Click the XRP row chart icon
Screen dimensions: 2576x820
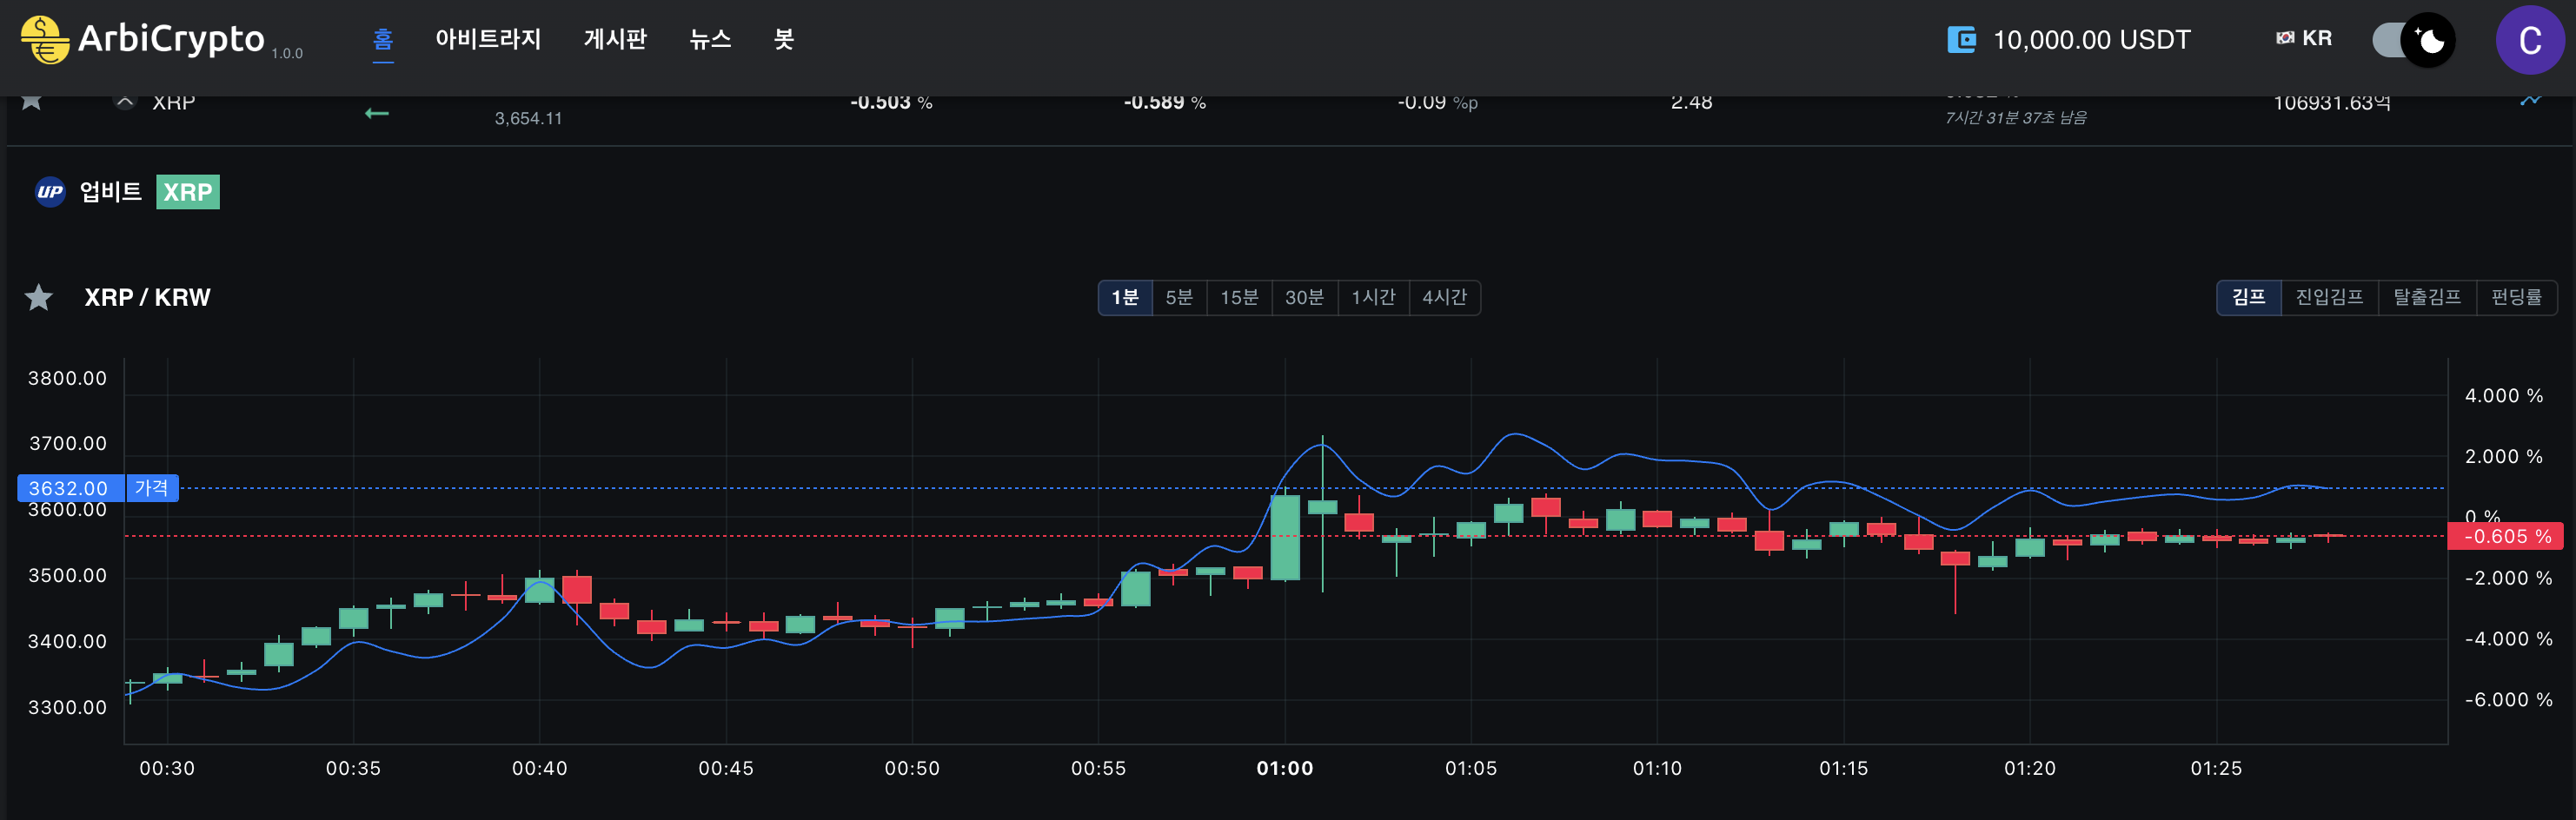click(2530, 101)
